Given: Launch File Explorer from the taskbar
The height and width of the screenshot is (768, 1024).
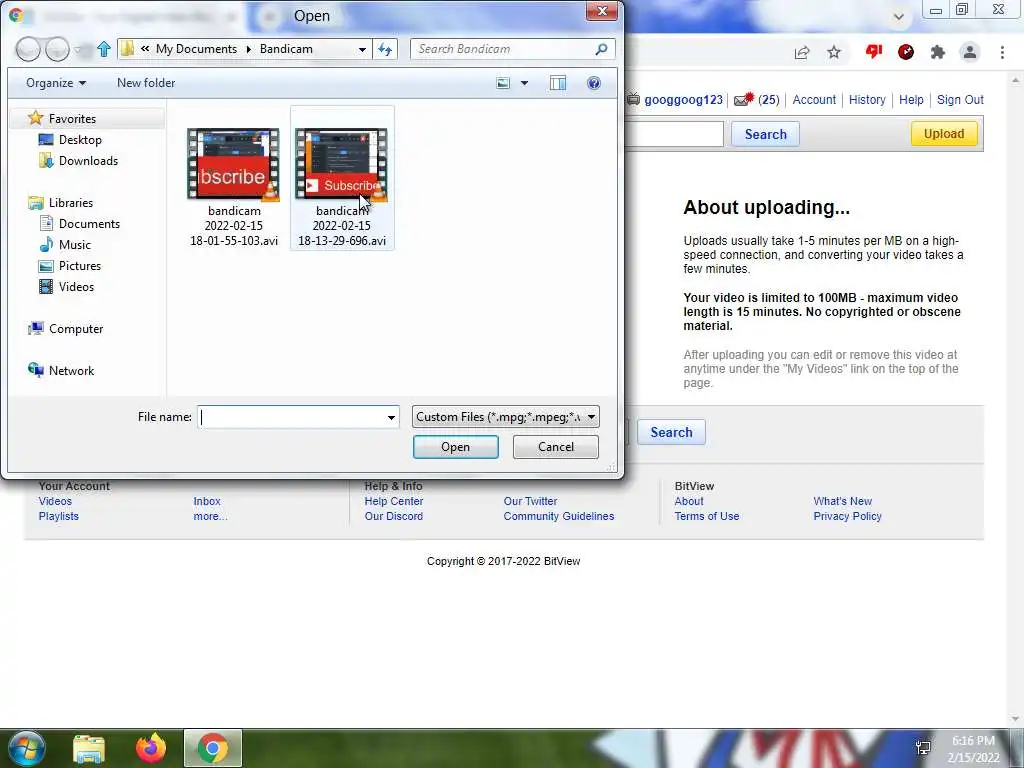Looking at the screenshot, I should tap(89, 749).
